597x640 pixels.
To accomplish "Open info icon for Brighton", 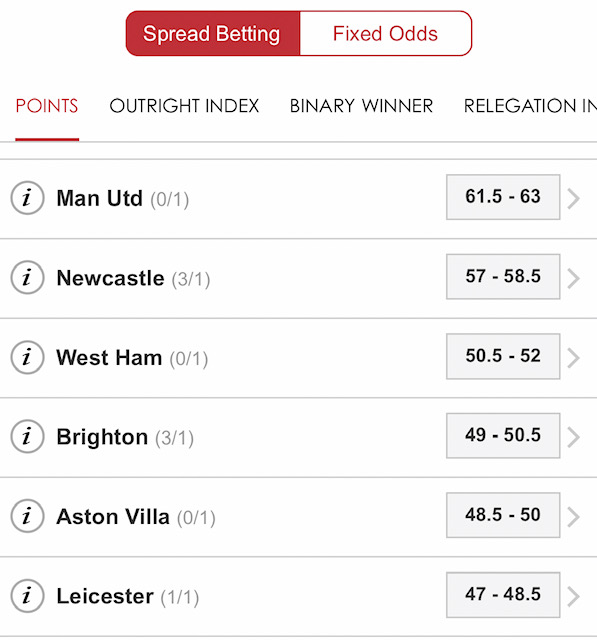I will click(27, 436).
